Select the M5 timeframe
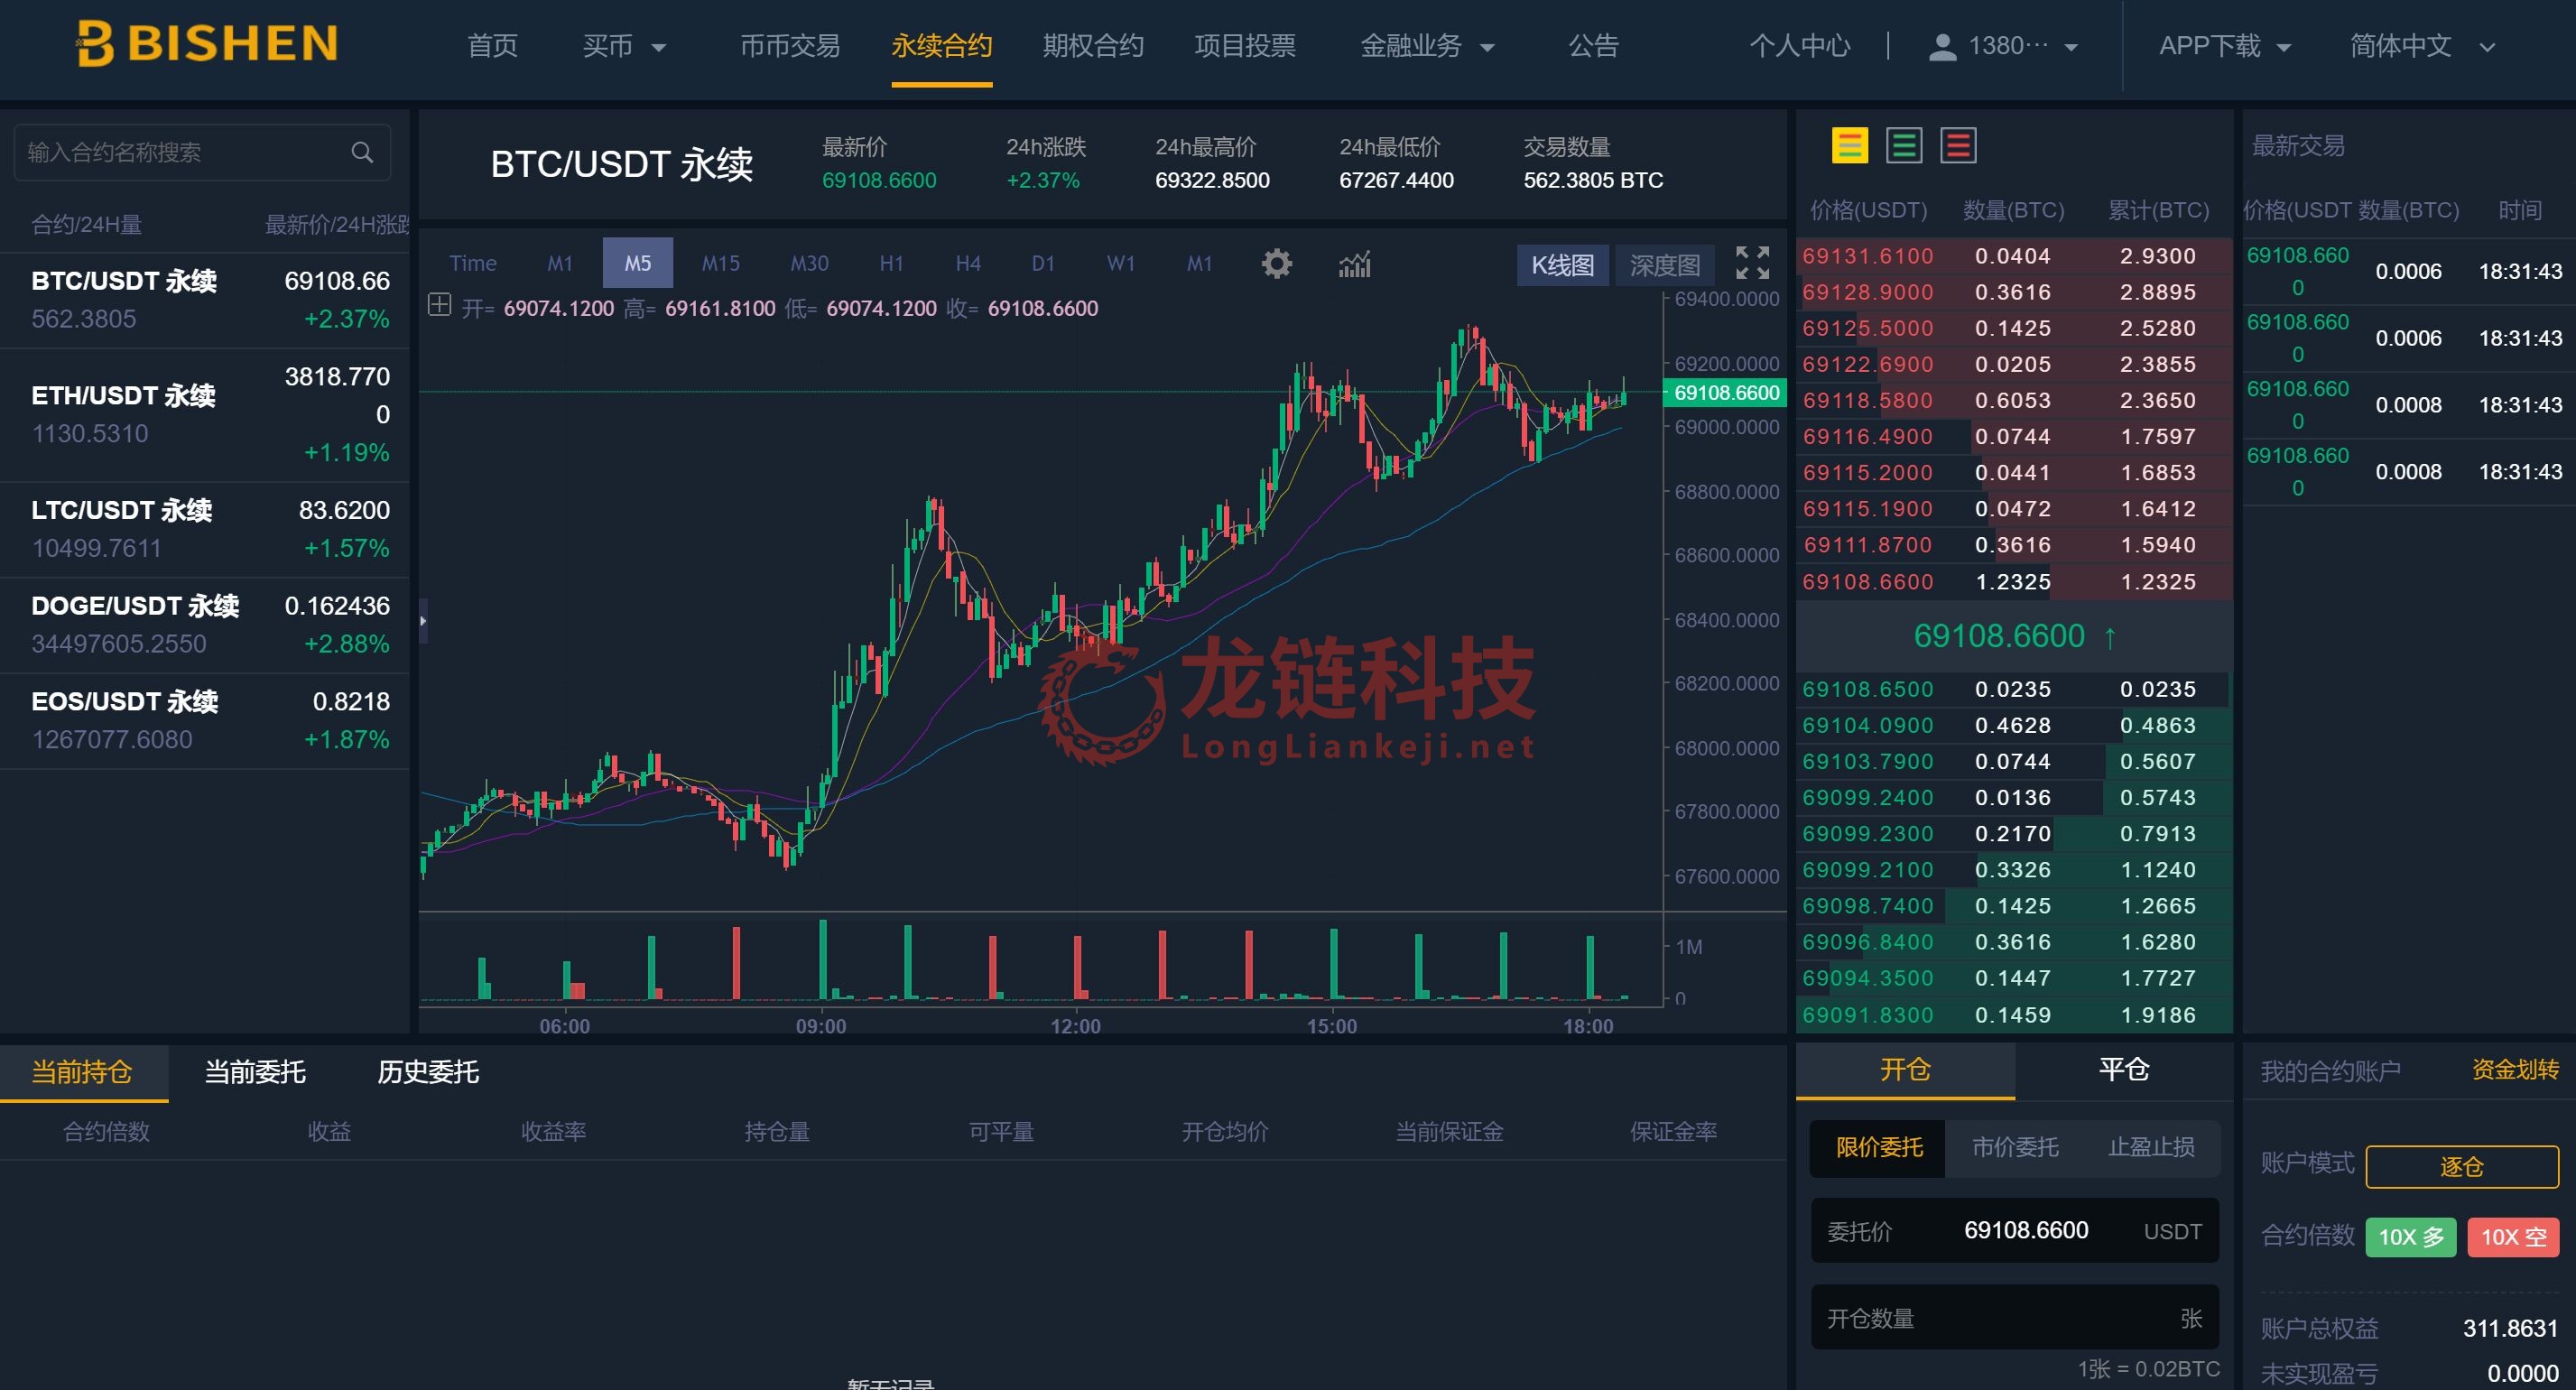Image resolution: width=2576 pixels, height=1390 pixels. click(x=637, y=263)
